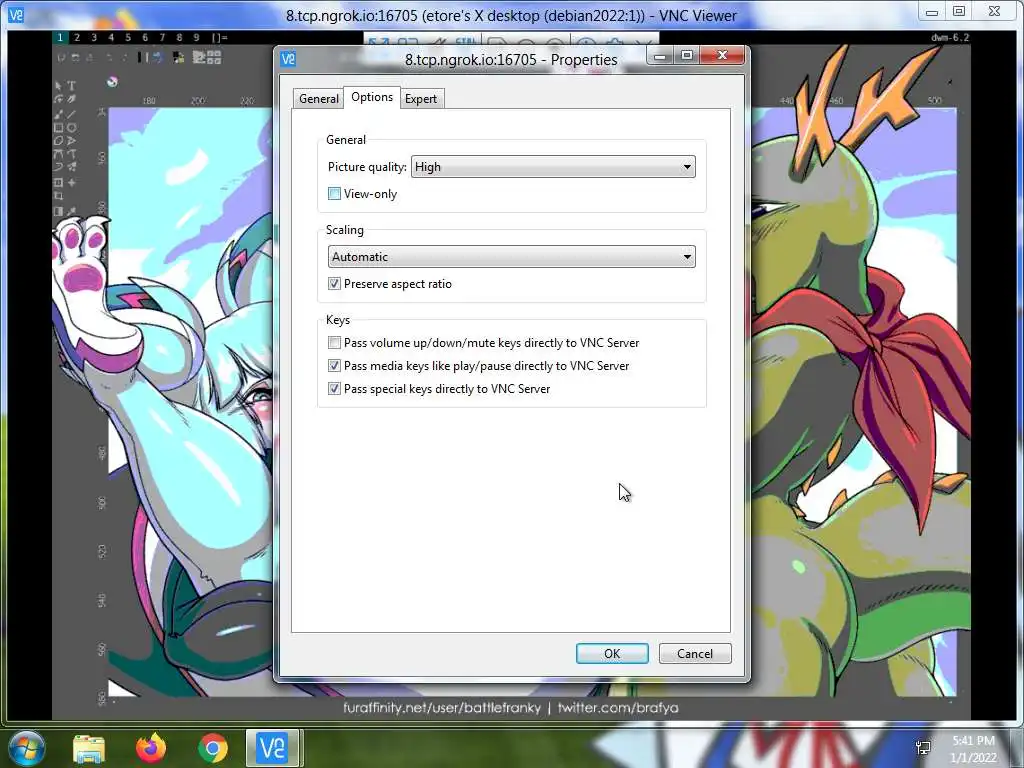Open the Picture quality dropdown

[x=553, y=167]
